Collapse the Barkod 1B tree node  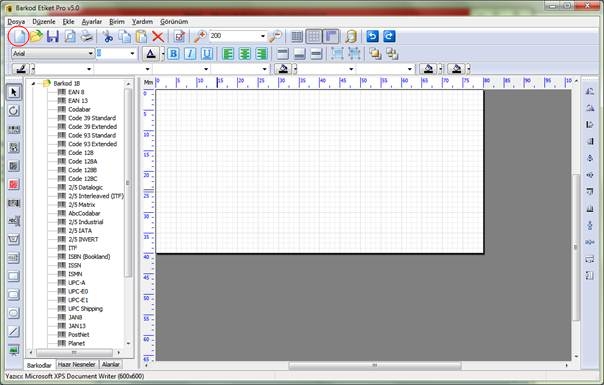tap(33, 83)
